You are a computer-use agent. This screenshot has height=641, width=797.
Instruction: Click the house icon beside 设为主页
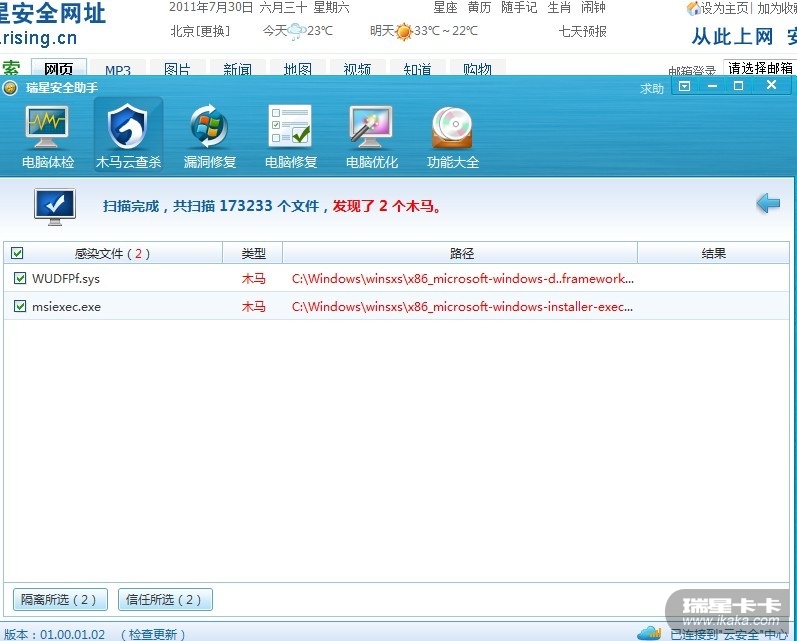693,8
